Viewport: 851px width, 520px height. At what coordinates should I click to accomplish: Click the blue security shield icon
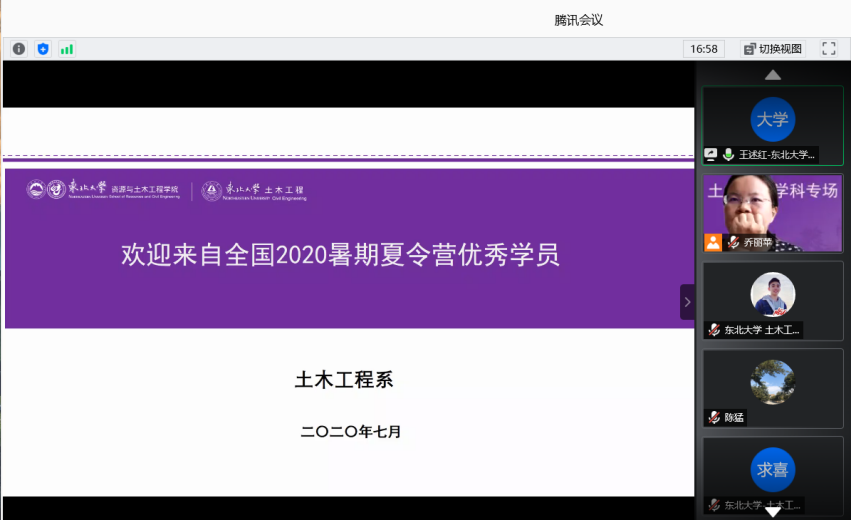point(43,49)
